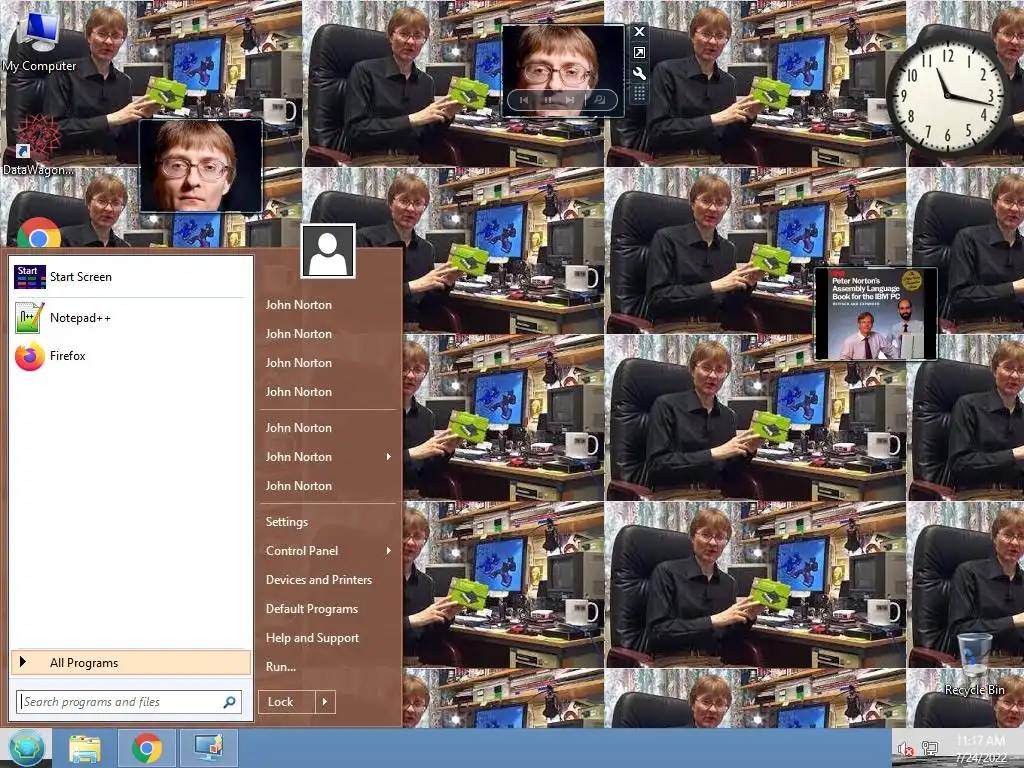The width and height of the screenshot is (1024, 768).
Task: Open the monitor app on the taskbar
Action: point(208,748)
